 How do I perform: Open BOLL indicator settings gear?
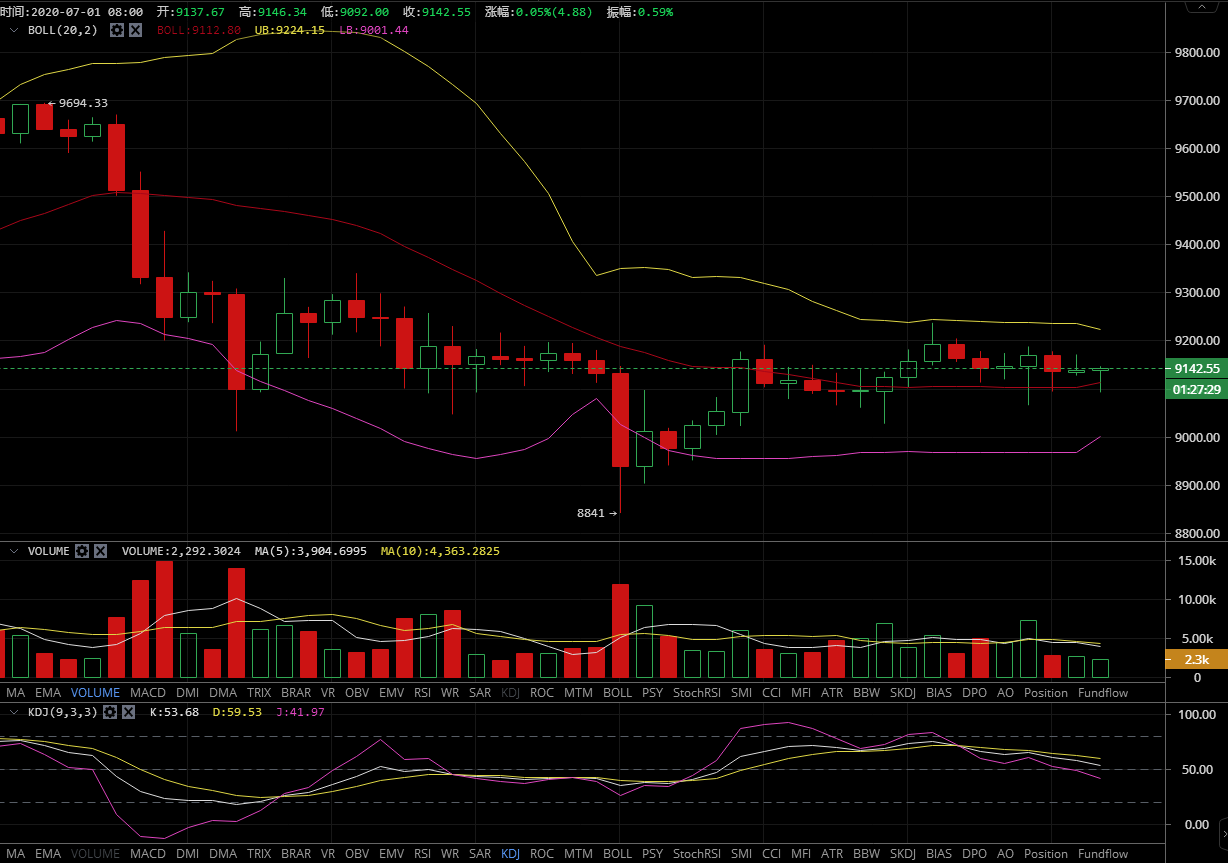[117, 30]
